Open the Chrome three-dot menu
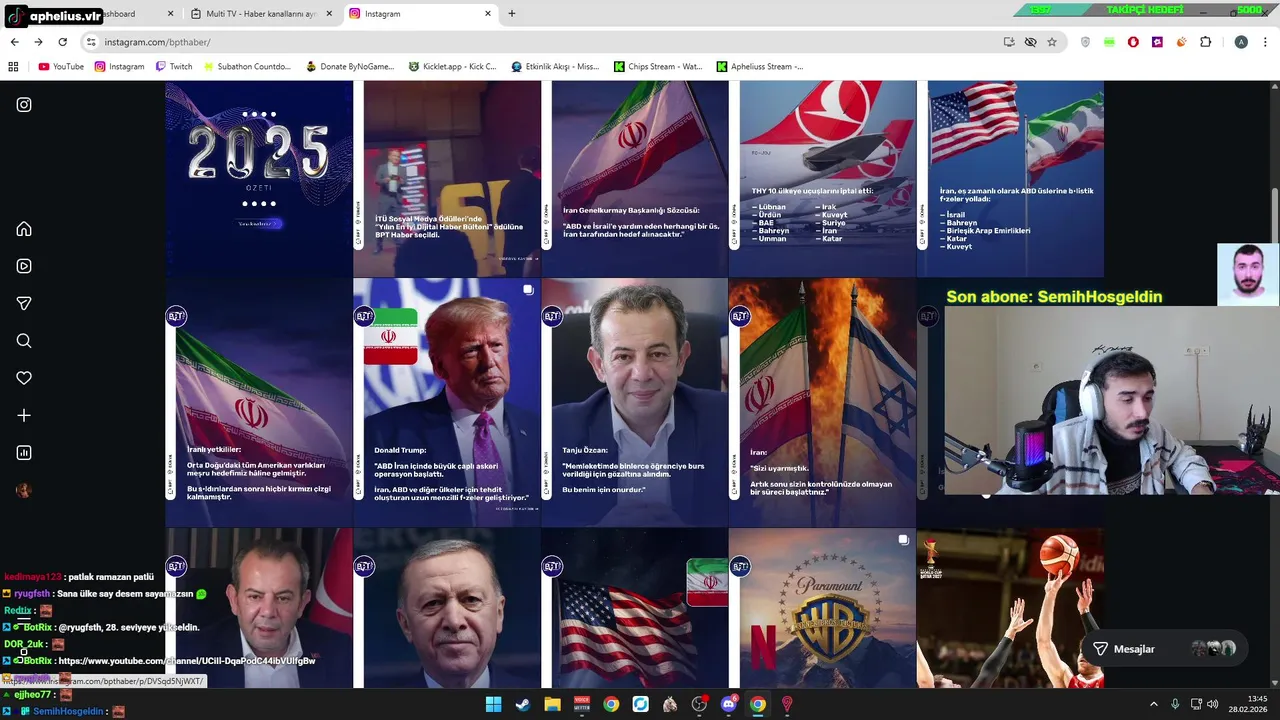1280x720 pixels. pyautogui.click(x=1264, y=42)
